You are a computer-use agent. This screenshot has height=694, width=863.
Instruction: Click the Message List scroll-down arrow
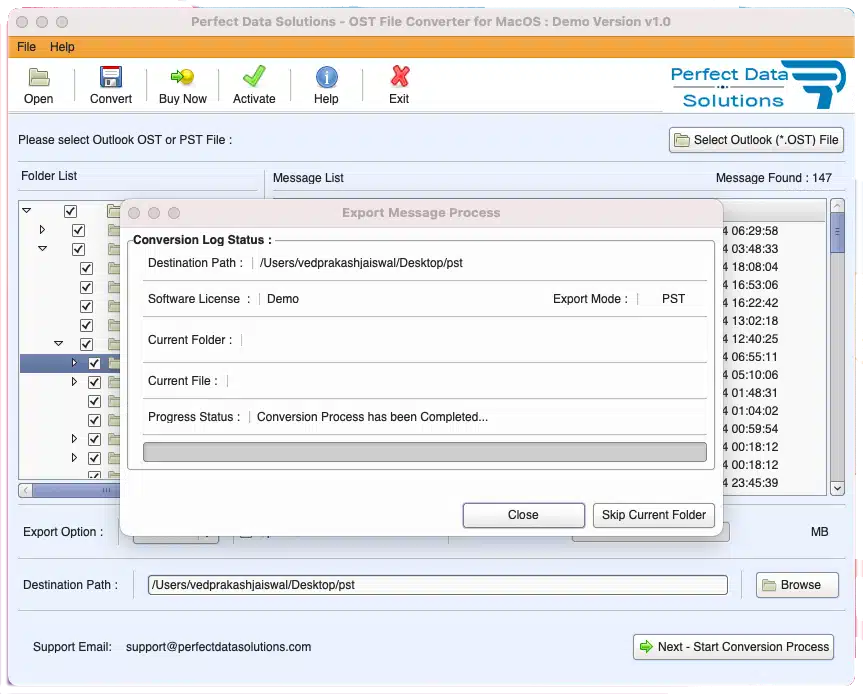pos(837,488)
